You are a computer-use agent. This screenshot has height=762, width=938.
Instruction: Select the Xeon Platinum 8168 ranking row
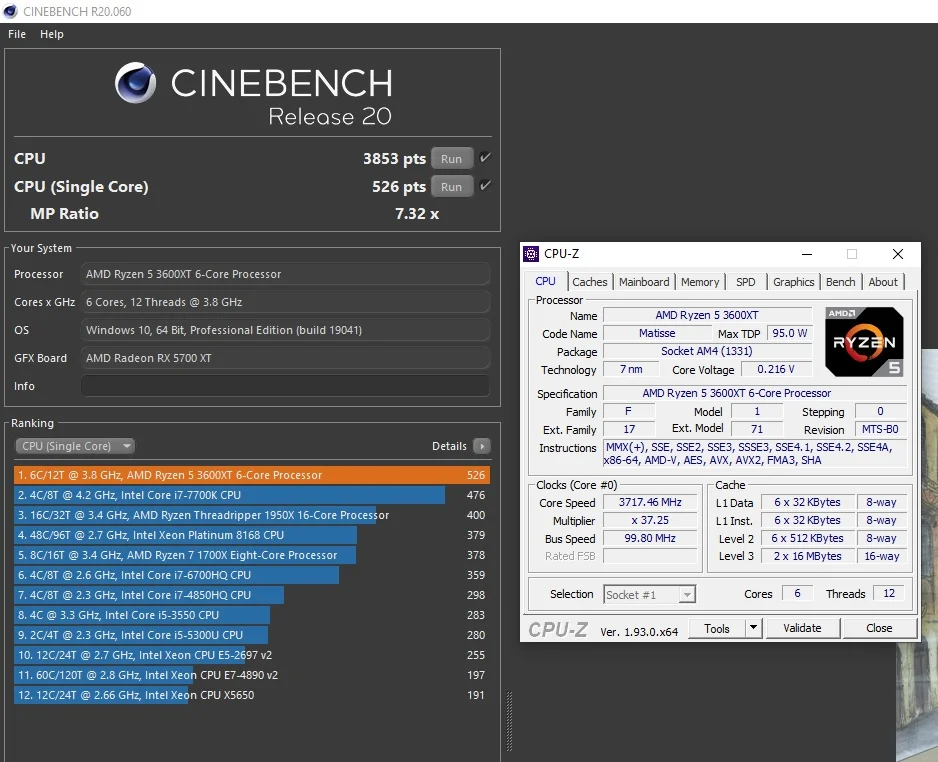(252, 535)
